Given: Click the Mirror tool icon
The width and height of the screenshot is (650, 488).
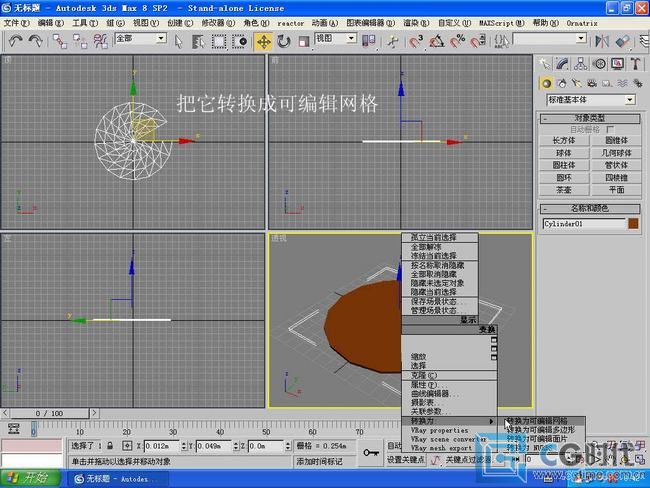Looking at the screenshot, I should click(602, 41).
